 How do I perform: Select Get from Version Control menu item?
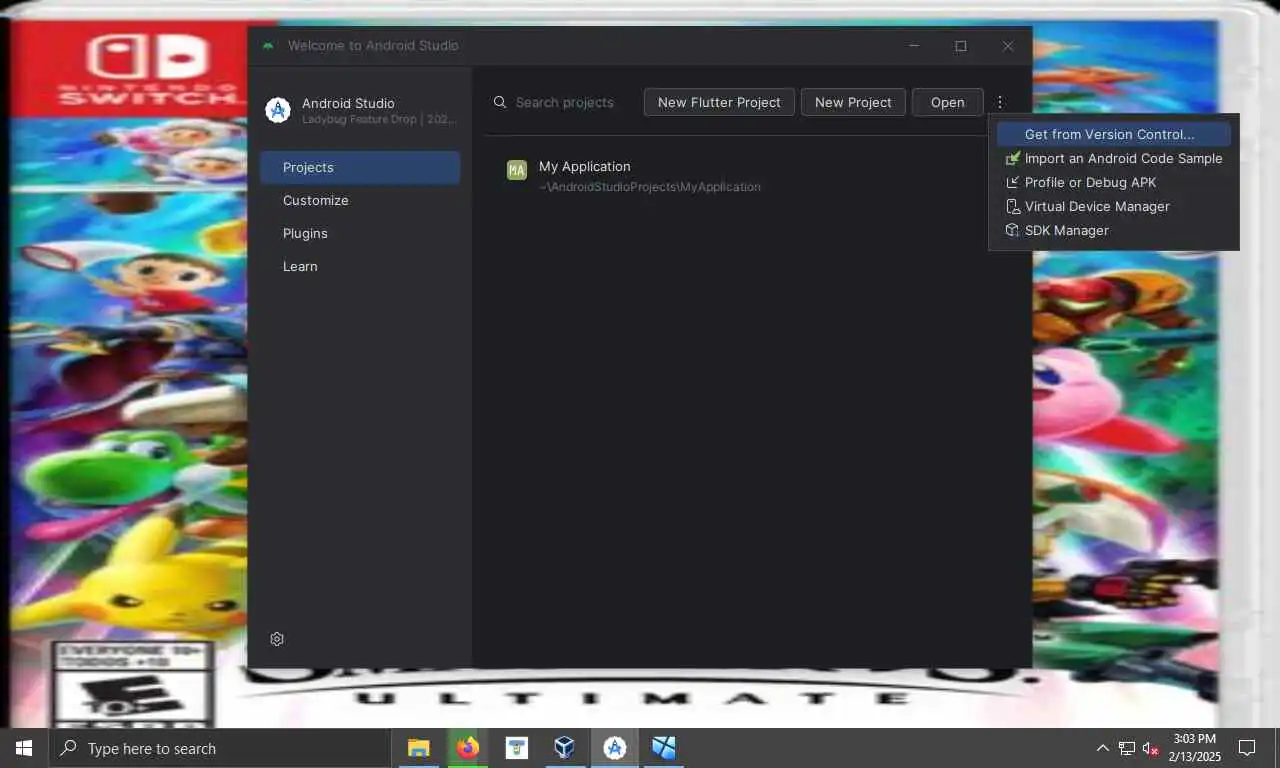point(1114,134)
